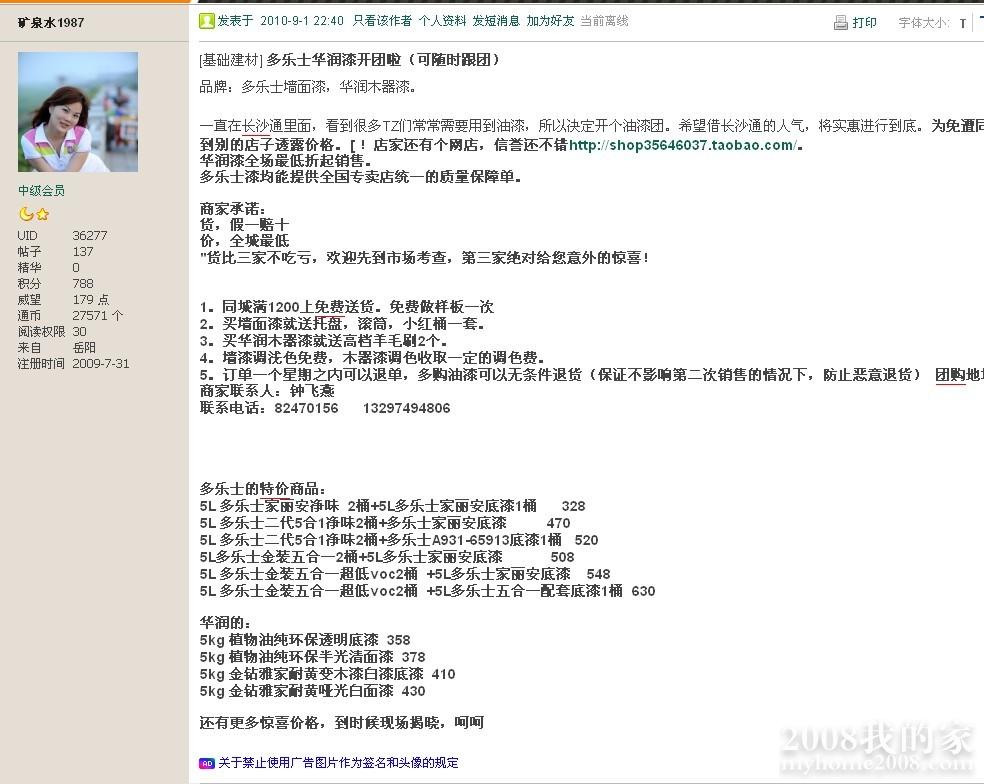
Task: Click the underlined 免费 keyword in item 1
Action: pos(329,307)
